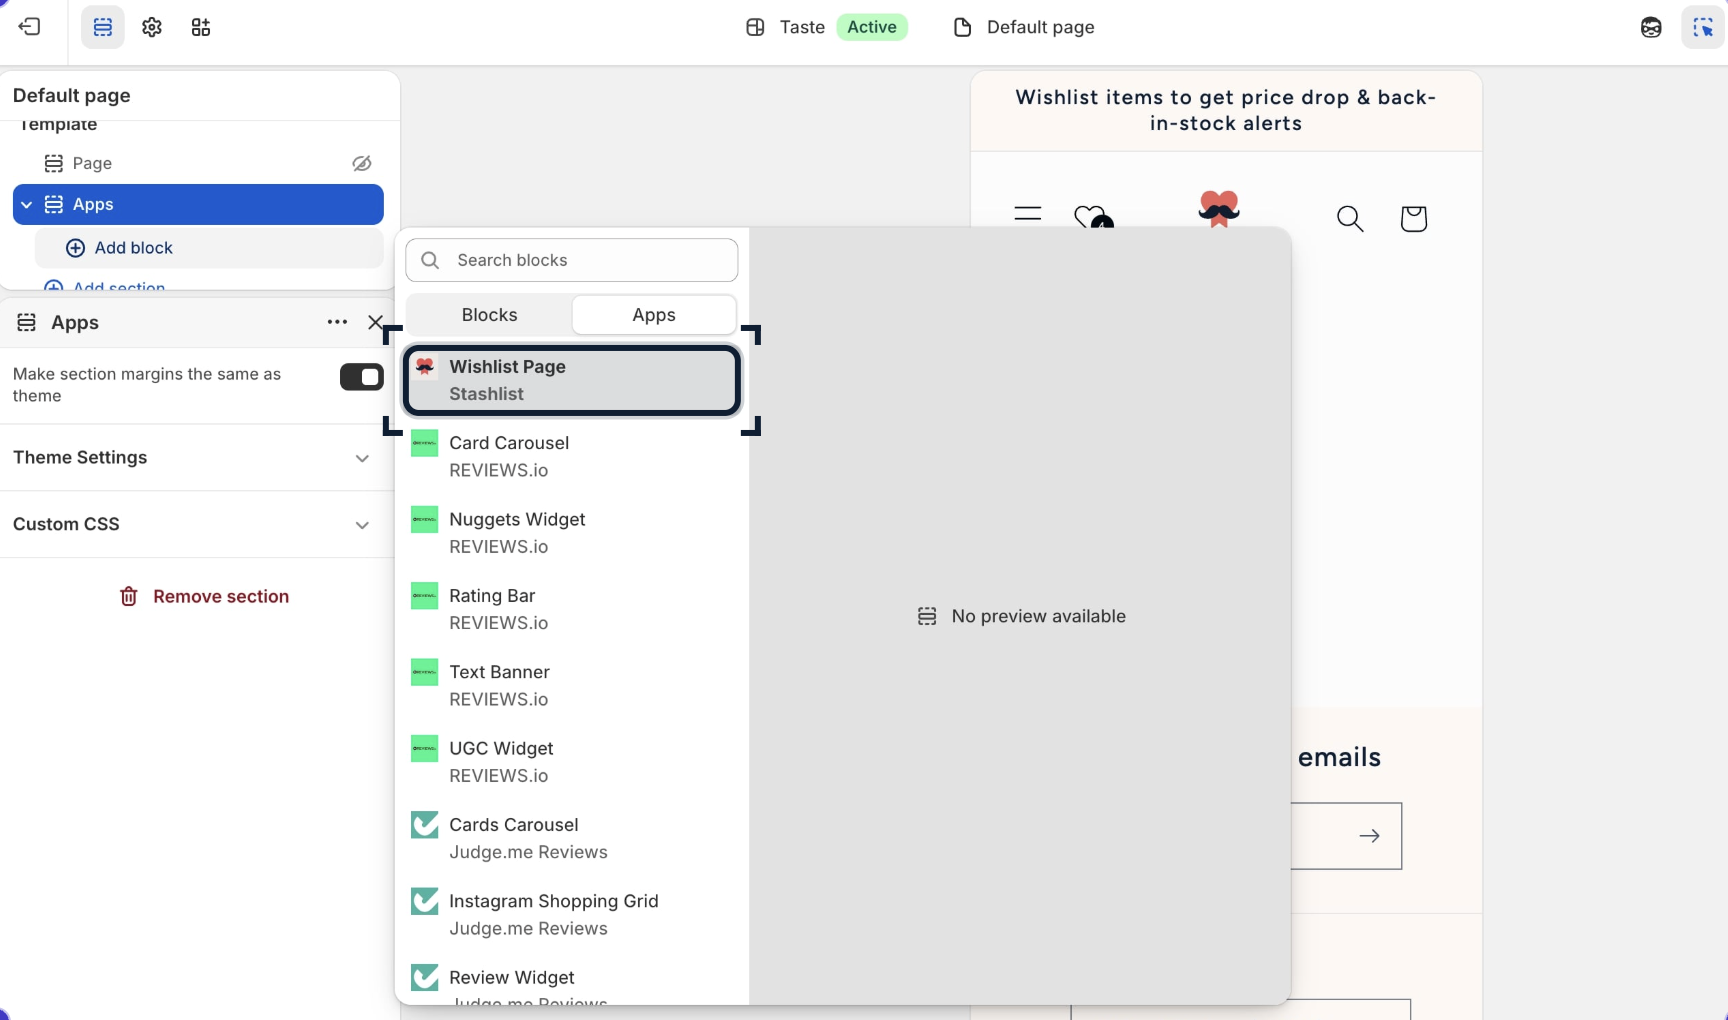Click the exit editor icon

30,27
